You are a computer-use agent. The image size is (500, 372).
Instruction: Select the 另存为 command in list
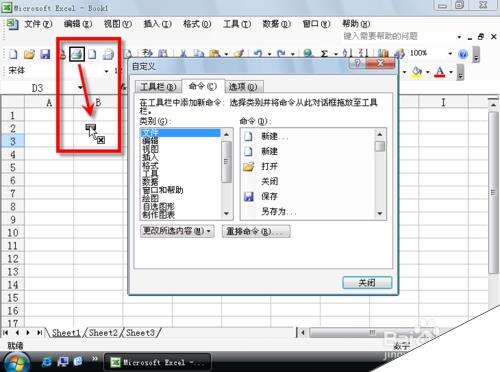[279, 212]
